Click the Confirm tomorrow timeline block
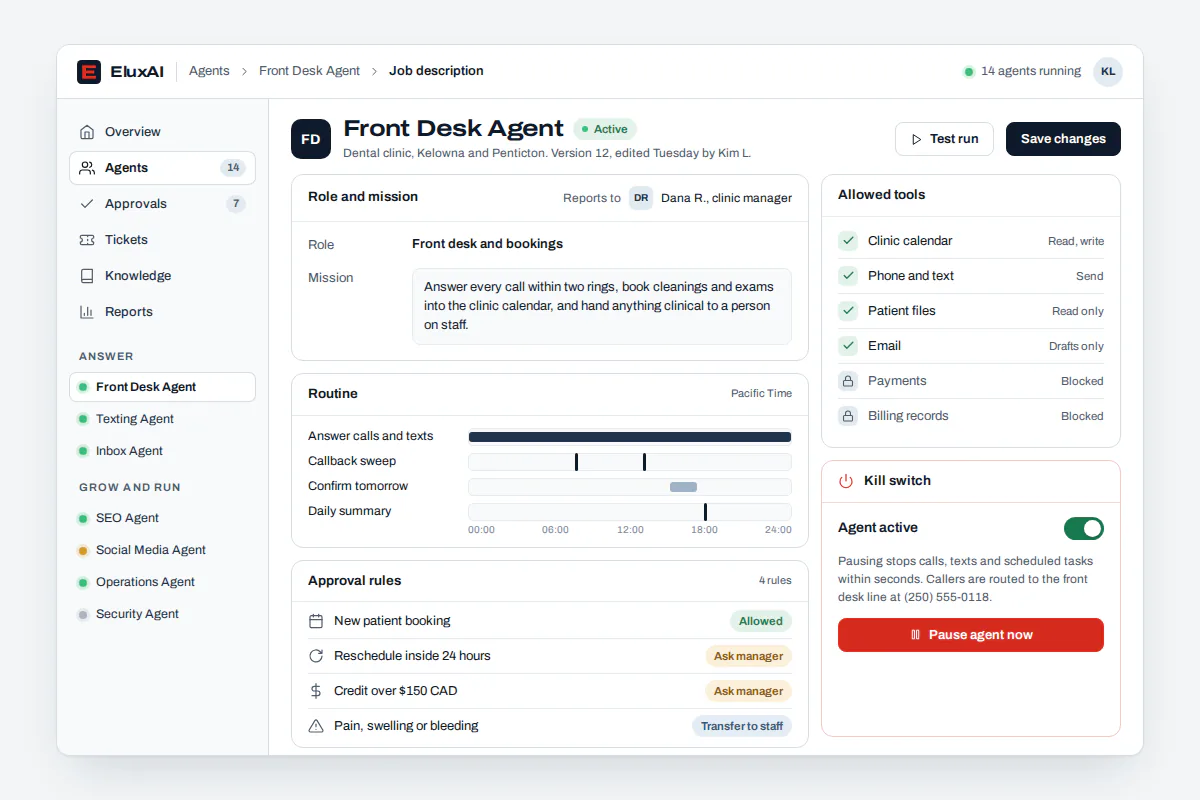This screenshot has height=800, width=1200. click(x=683, y=487)
